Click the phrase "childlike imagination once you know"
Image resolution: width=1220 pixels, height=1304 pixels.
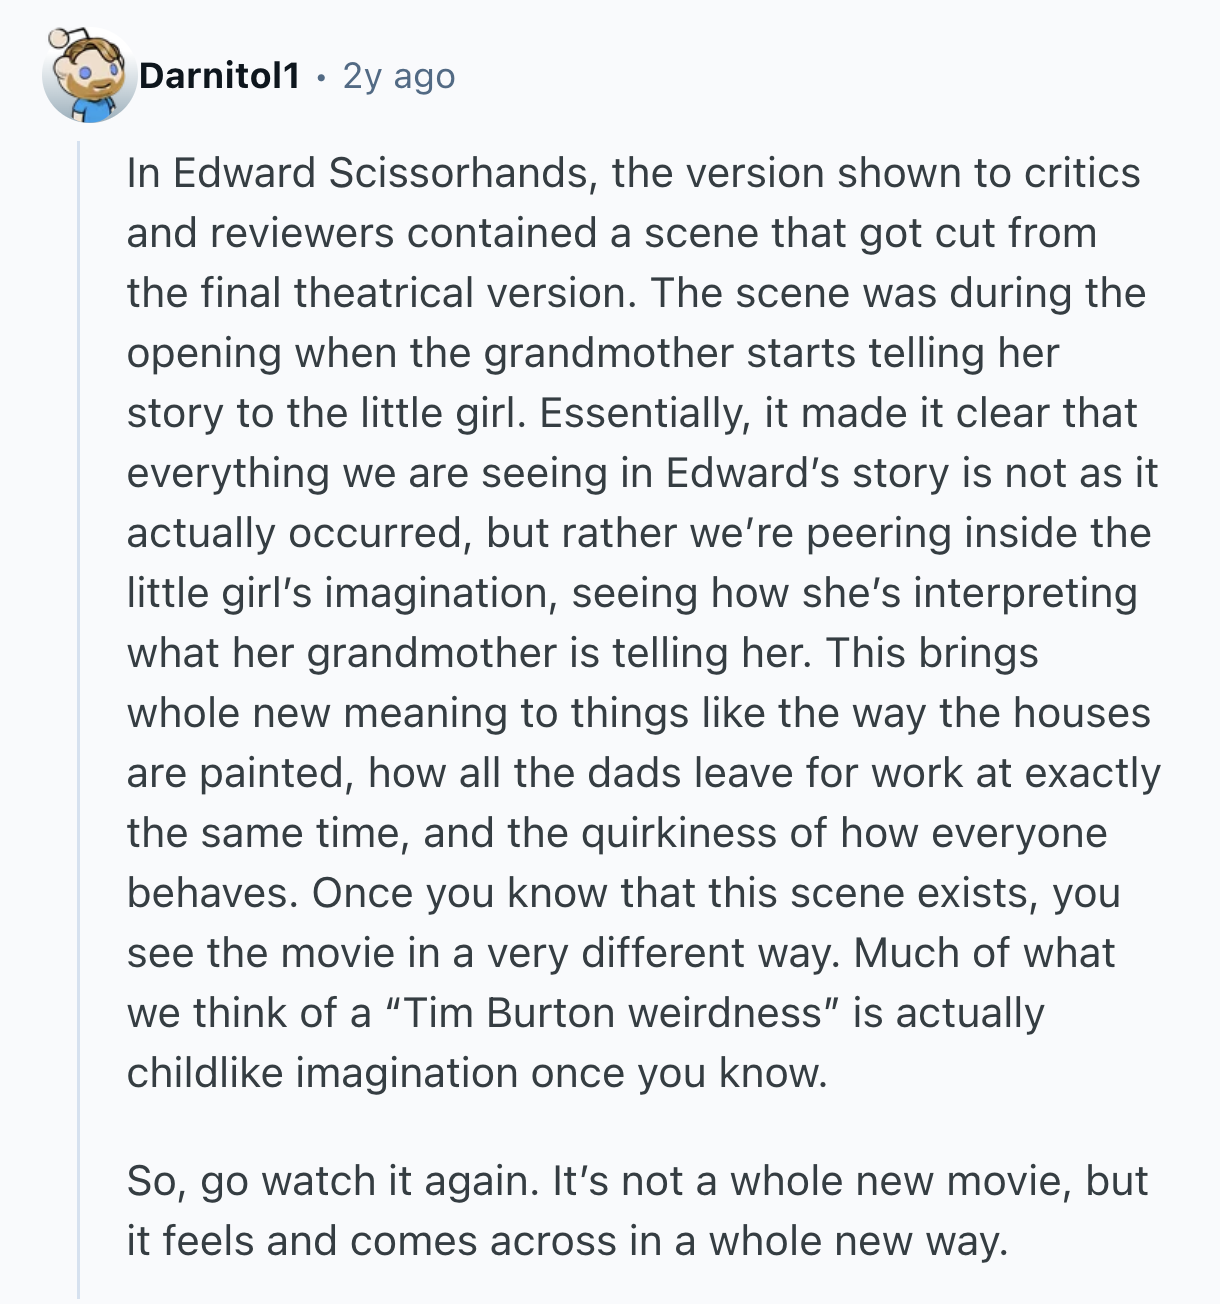point(477,1073)
